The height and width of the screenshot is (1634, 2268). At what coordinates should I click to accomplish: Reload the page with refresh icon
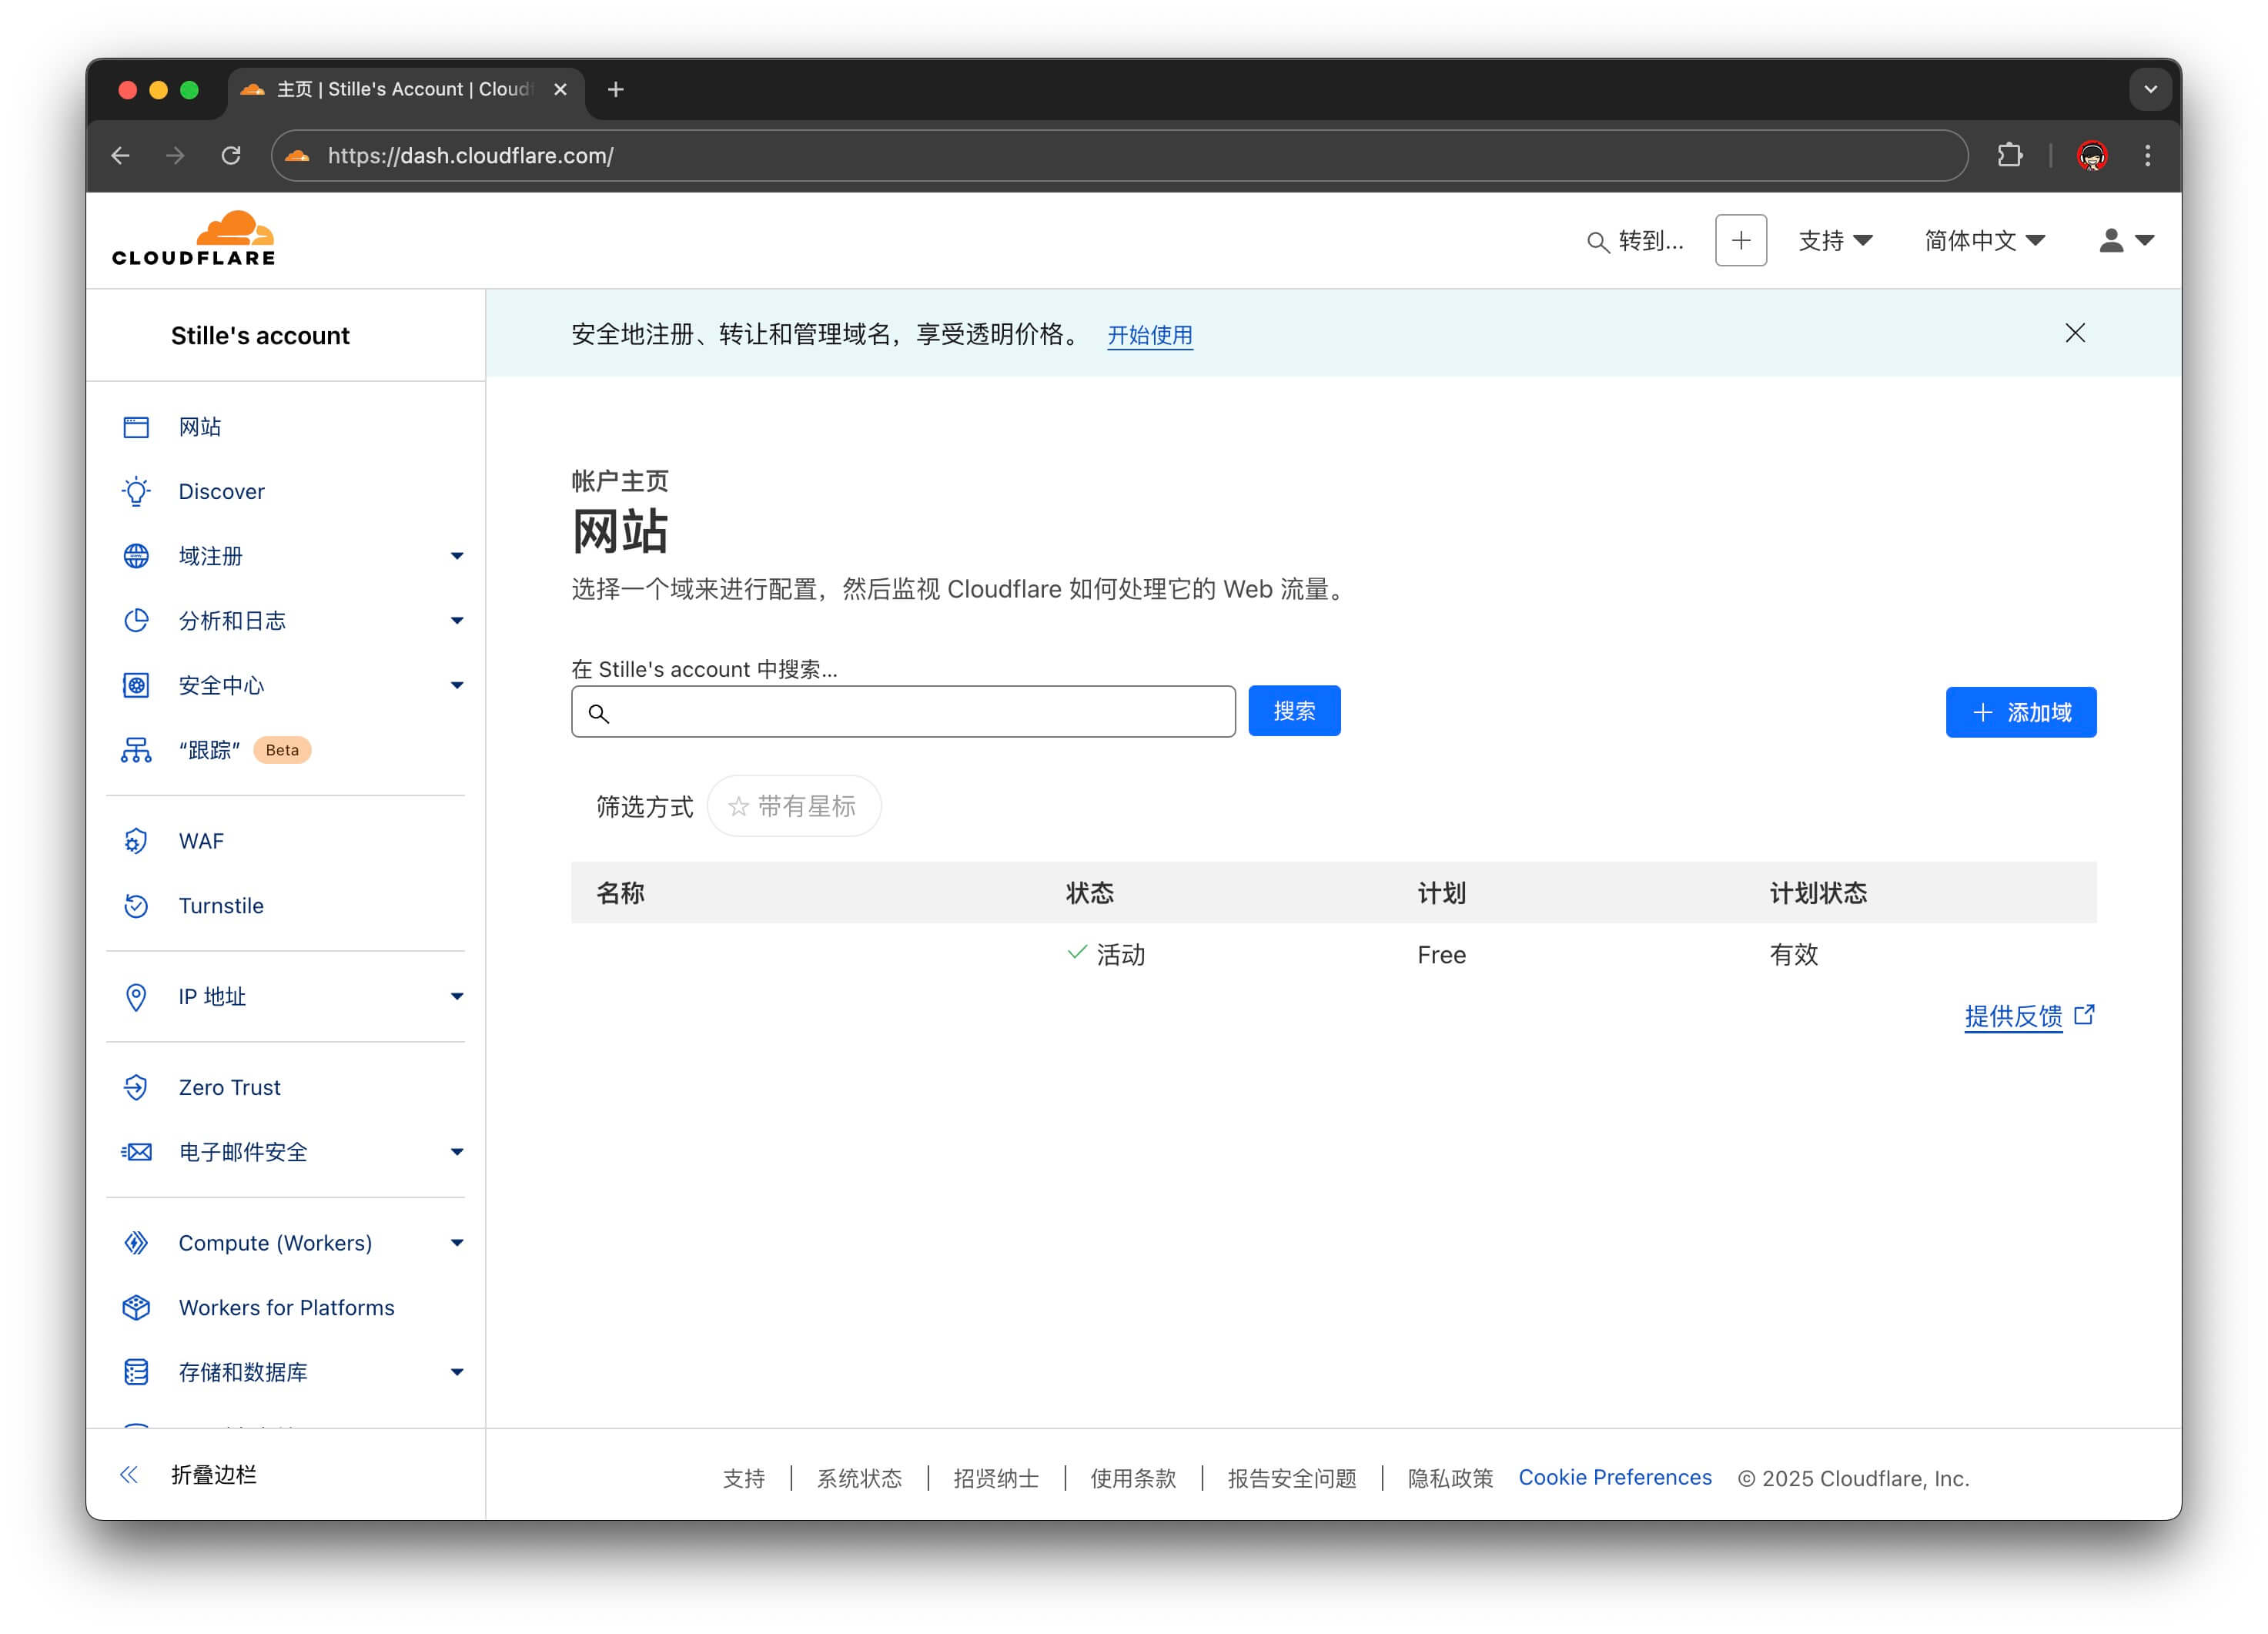pyautogui.click(x=231, y=155)
